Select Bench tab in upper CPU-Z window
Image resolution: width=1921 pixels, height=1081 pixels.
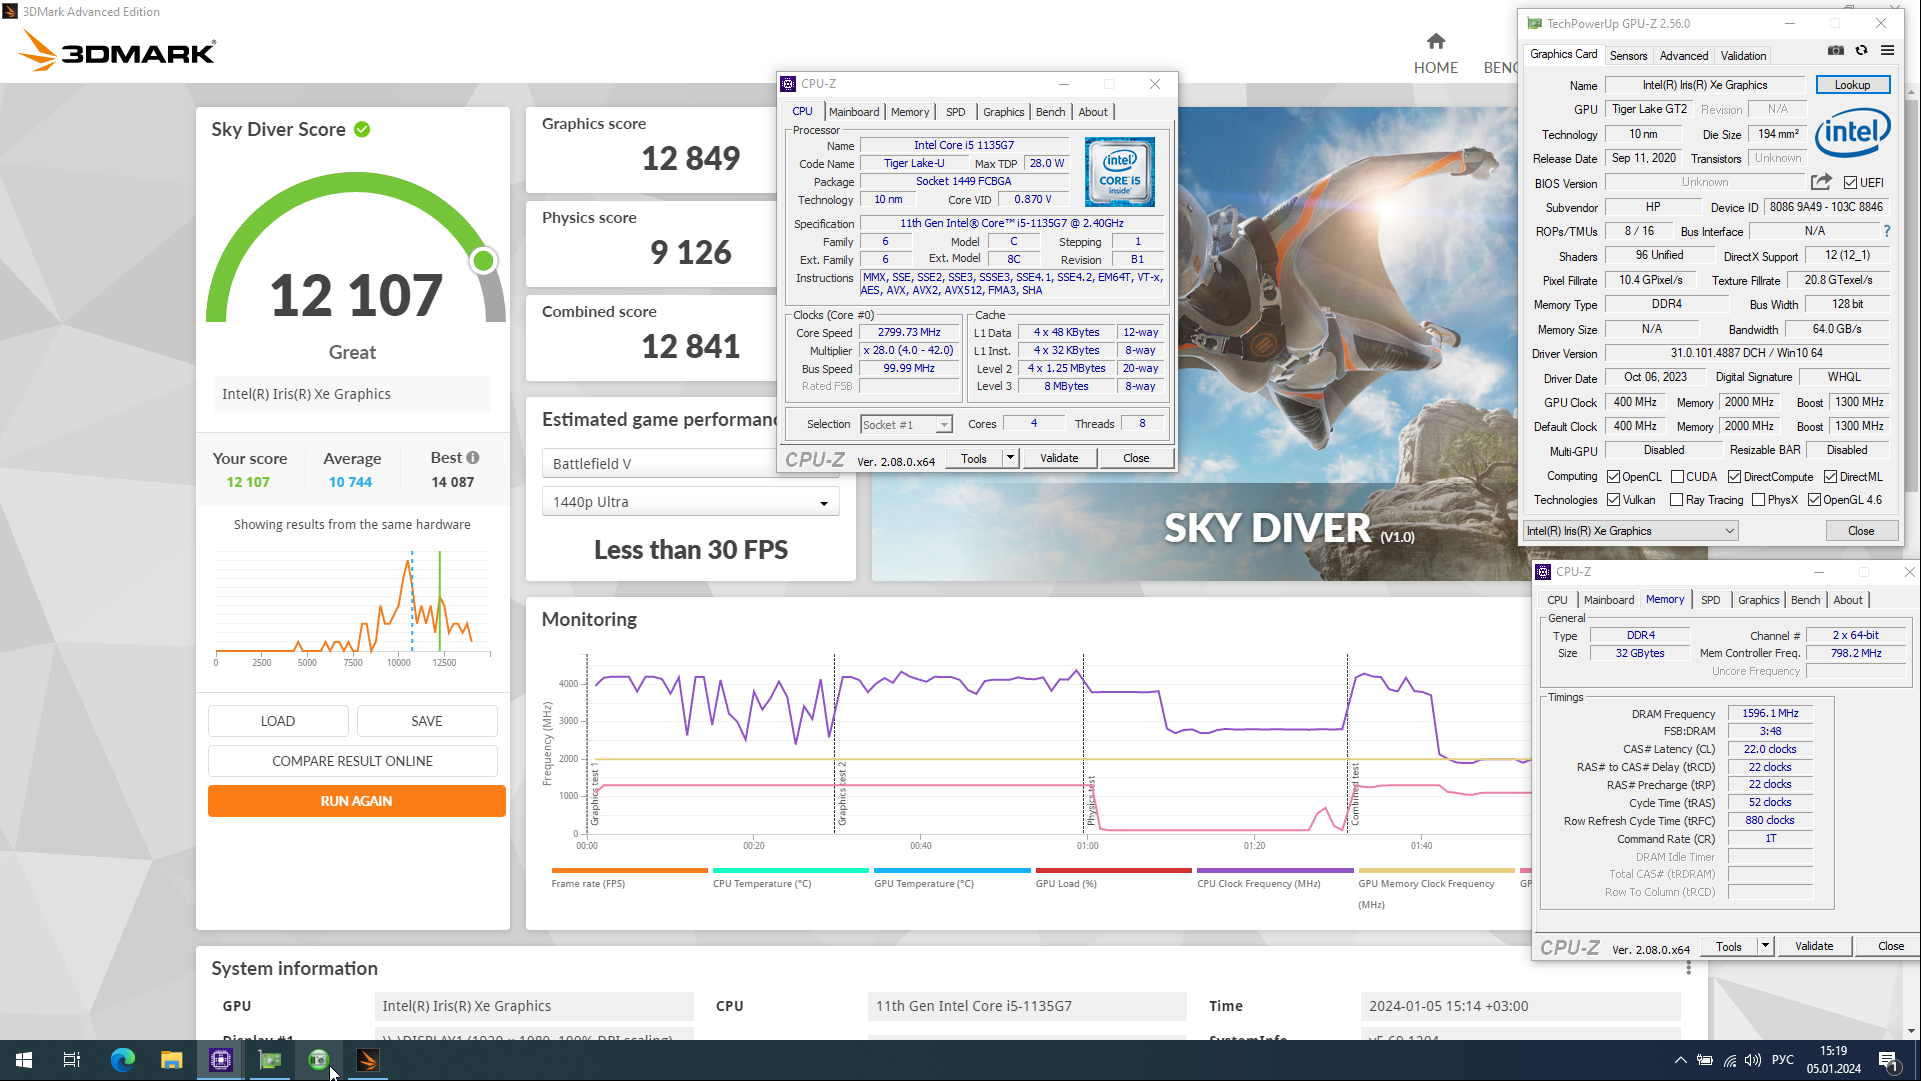1050,112
